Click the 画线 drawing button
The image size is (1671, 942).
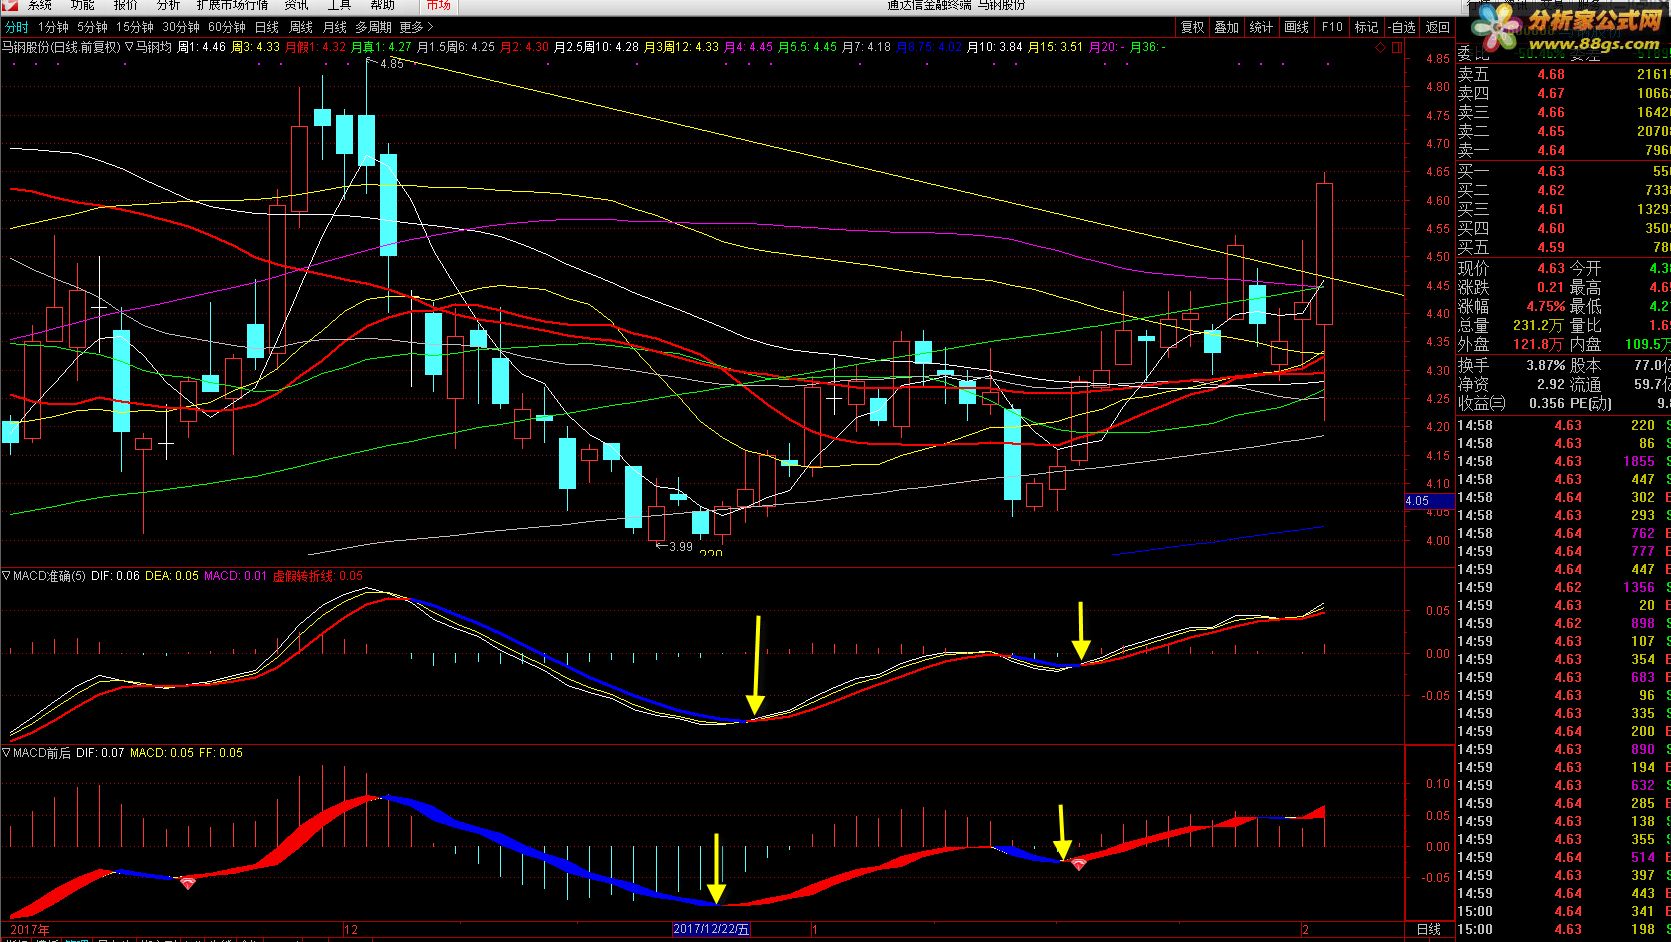click(x=1297, y=27)
